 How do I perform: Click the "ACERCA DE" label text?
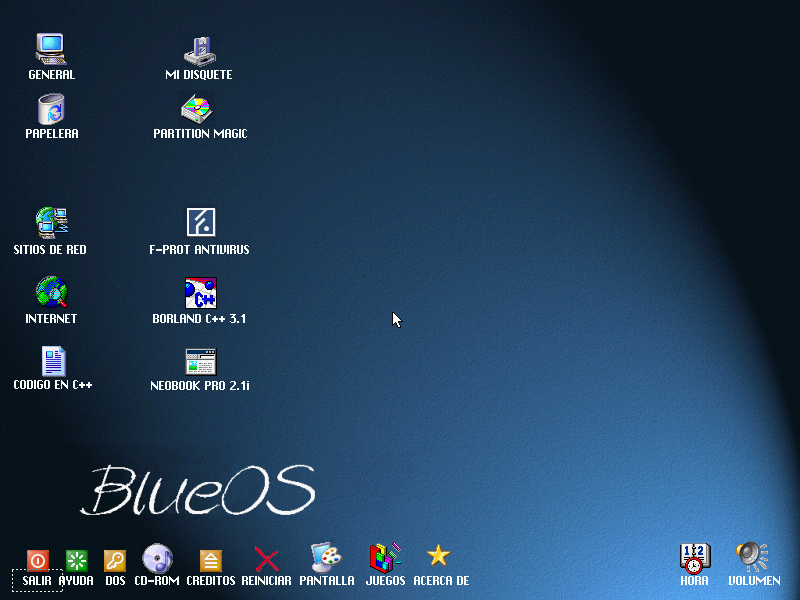click(x=441, y=581)
